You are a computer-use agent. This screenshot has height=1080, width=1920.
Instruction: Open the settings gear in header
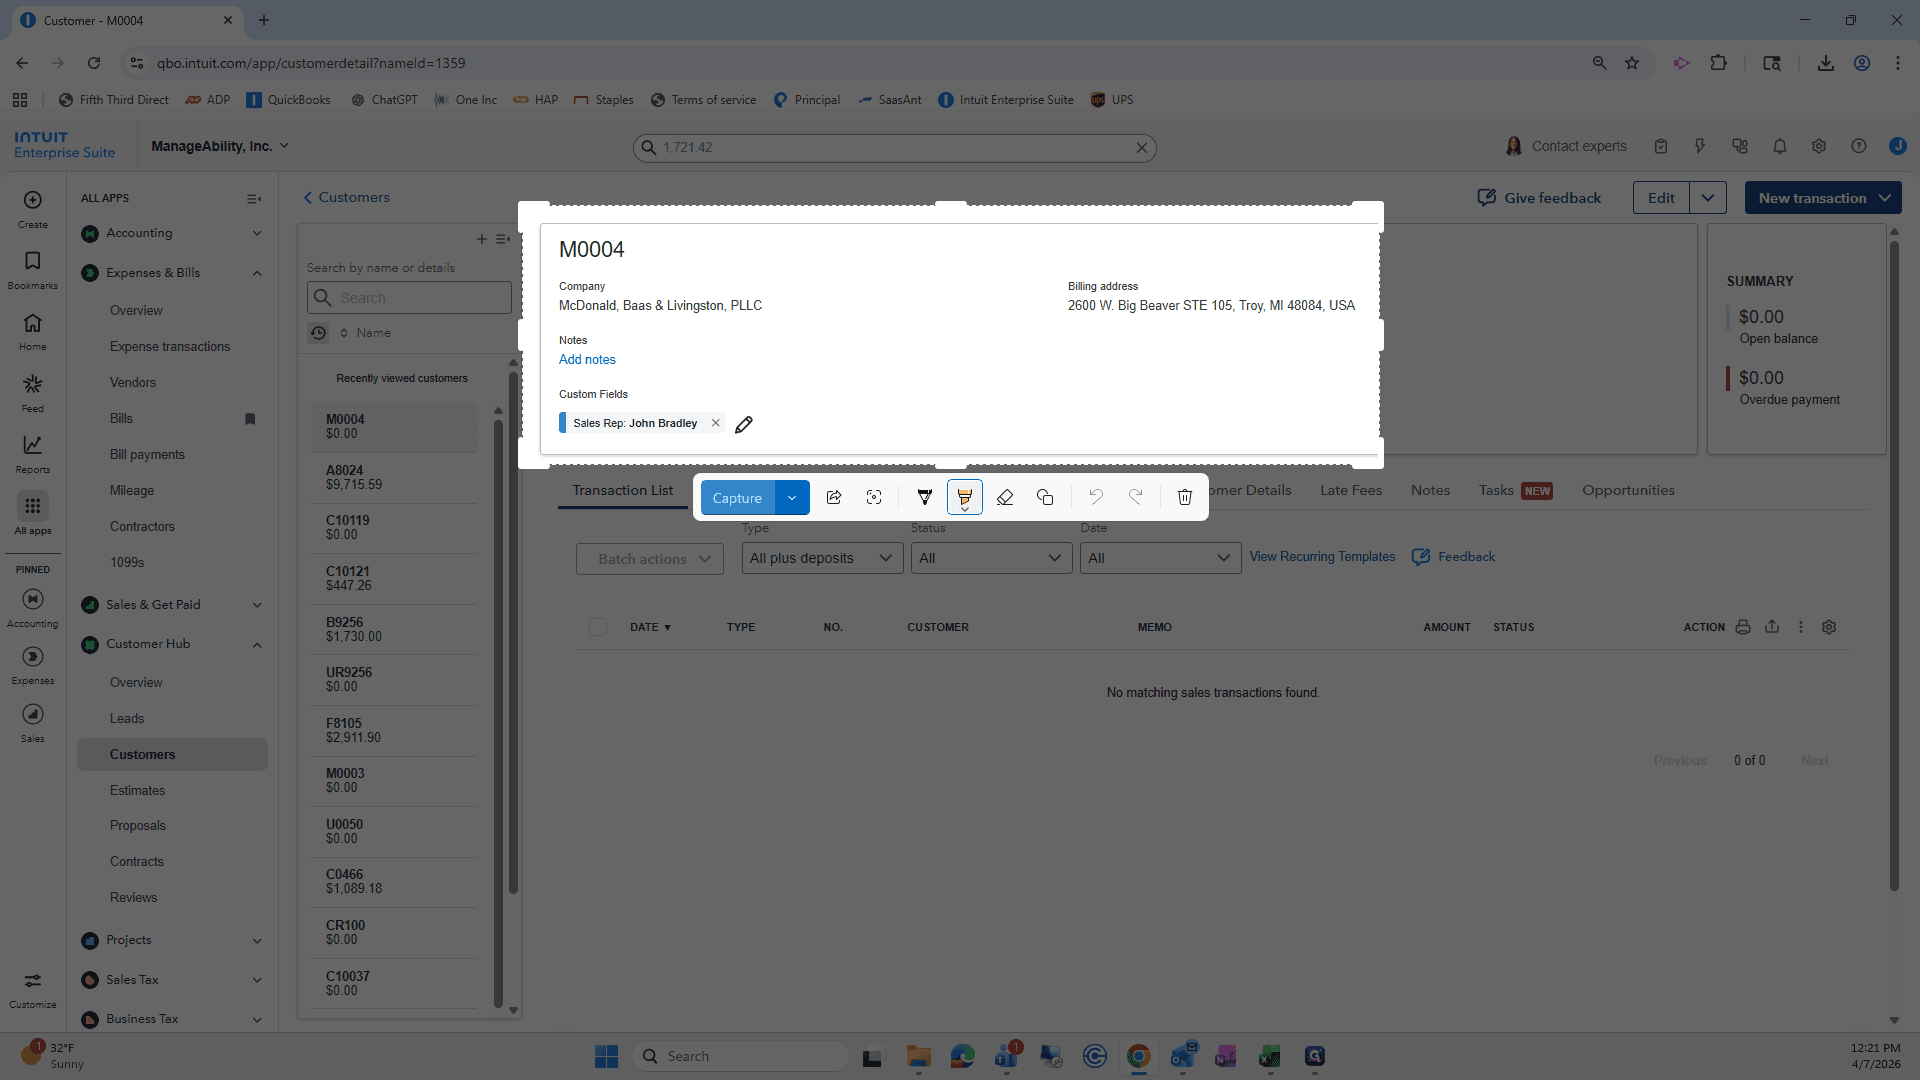click(1819, 146)
